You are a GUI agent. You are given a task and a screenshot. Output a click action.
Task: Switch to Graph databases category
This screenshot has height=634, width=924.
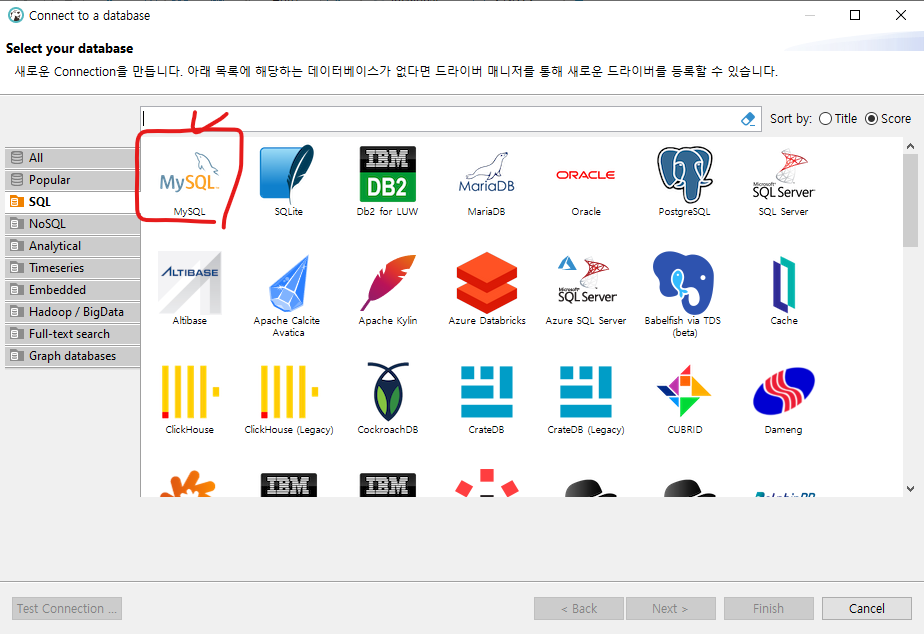point(72,356)
